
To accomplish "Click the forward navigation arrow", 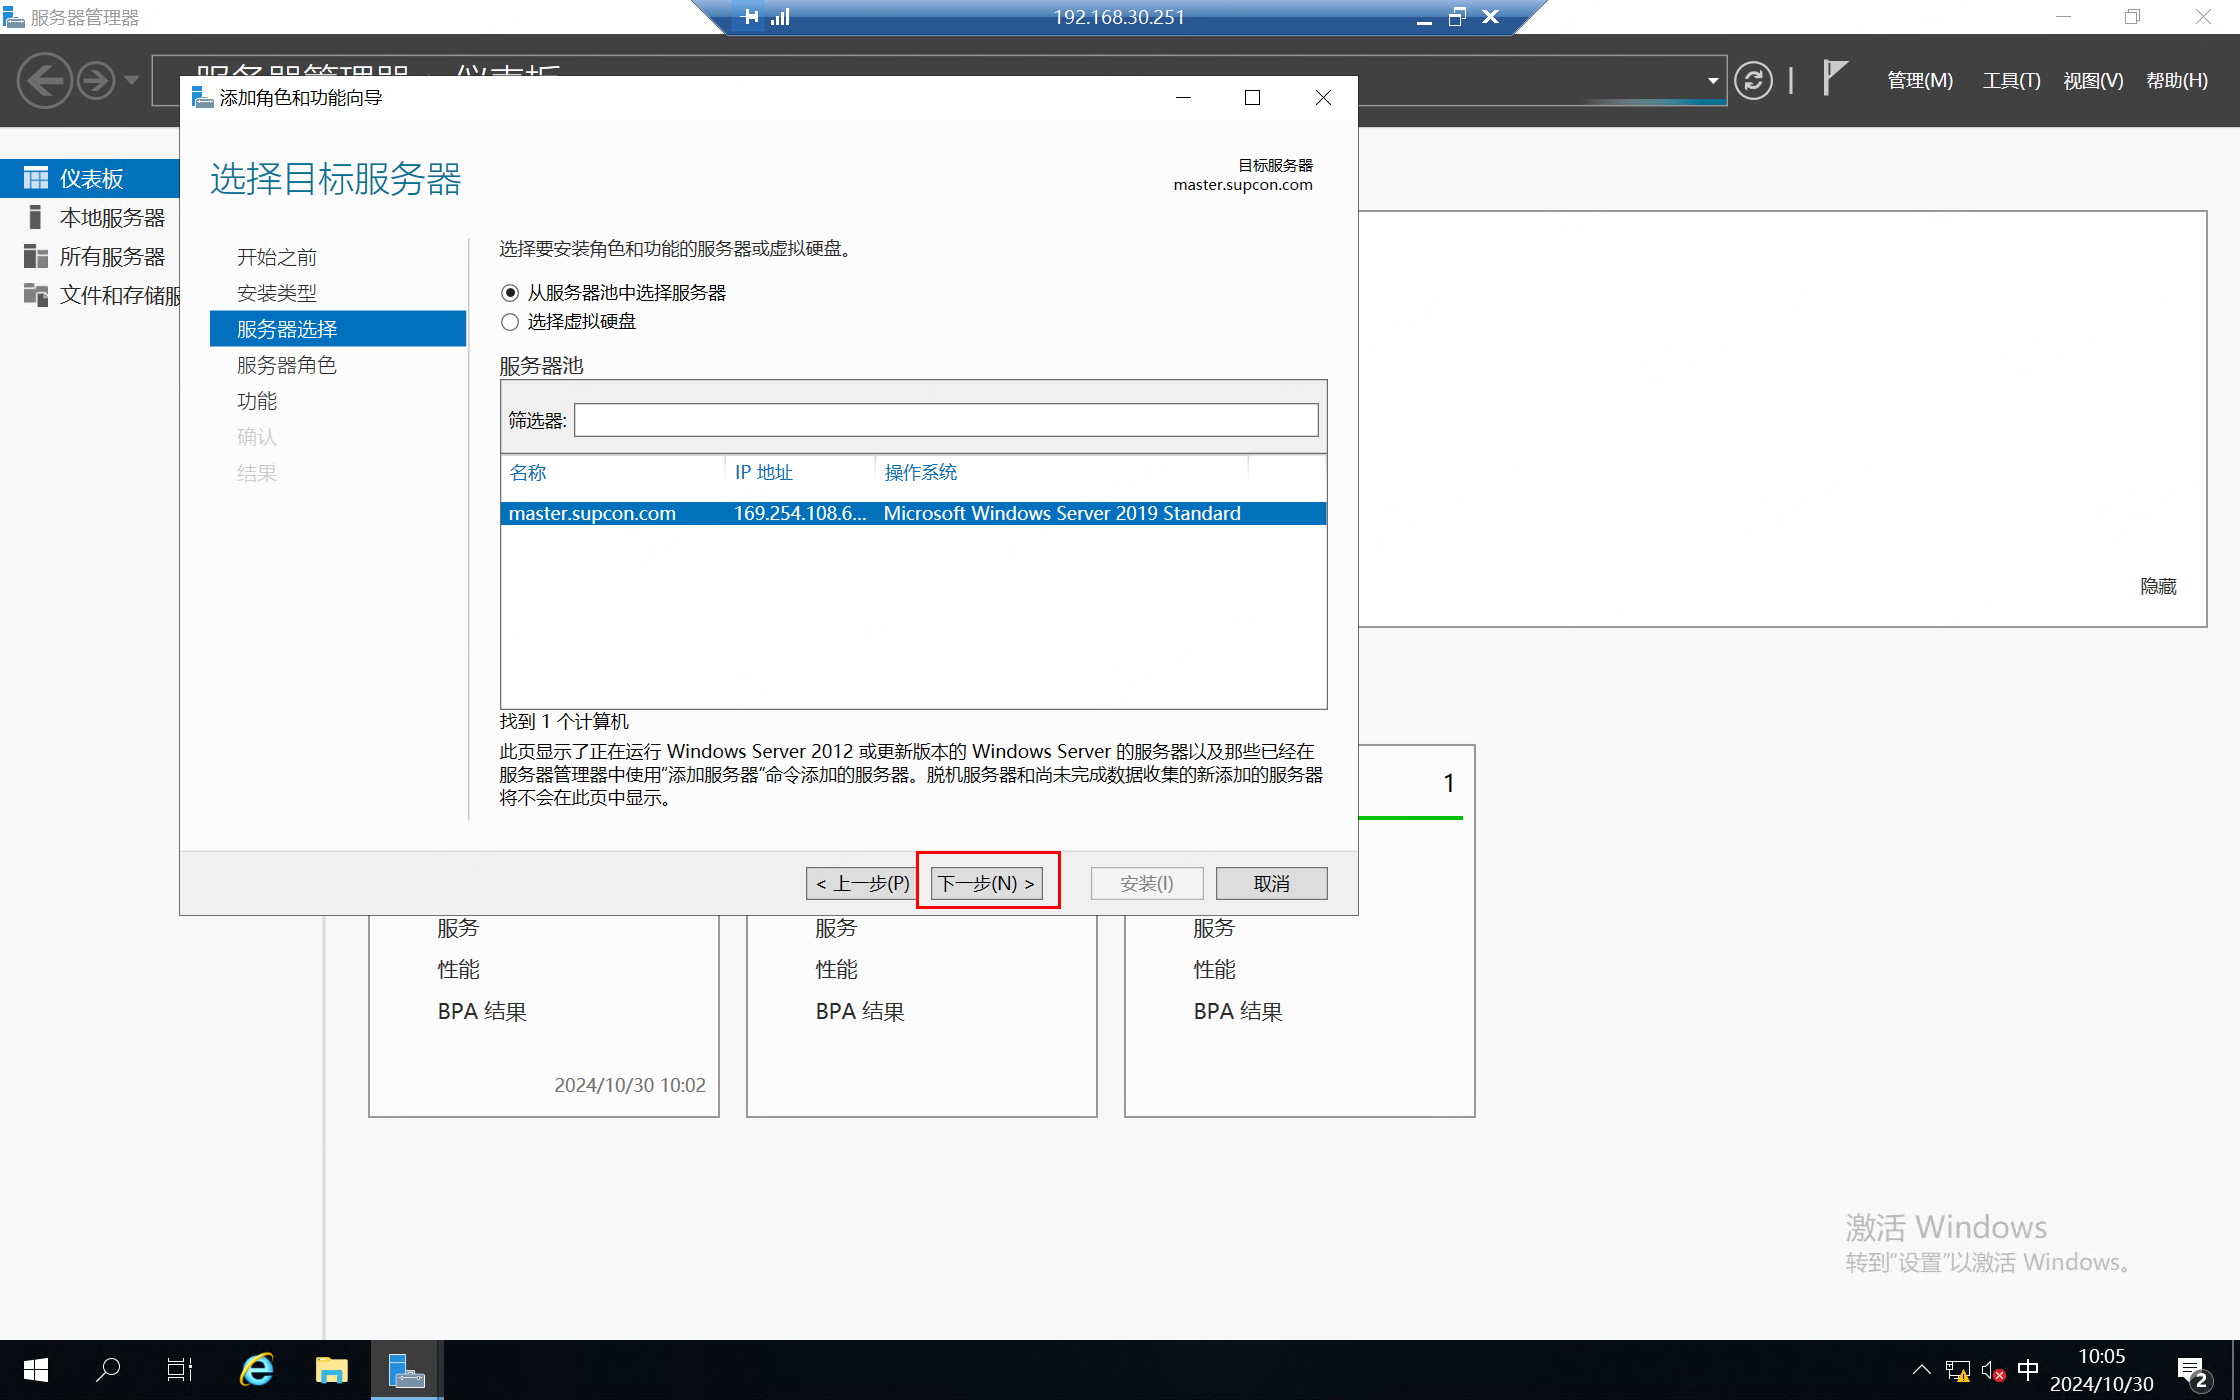I will tap(96, 80).
